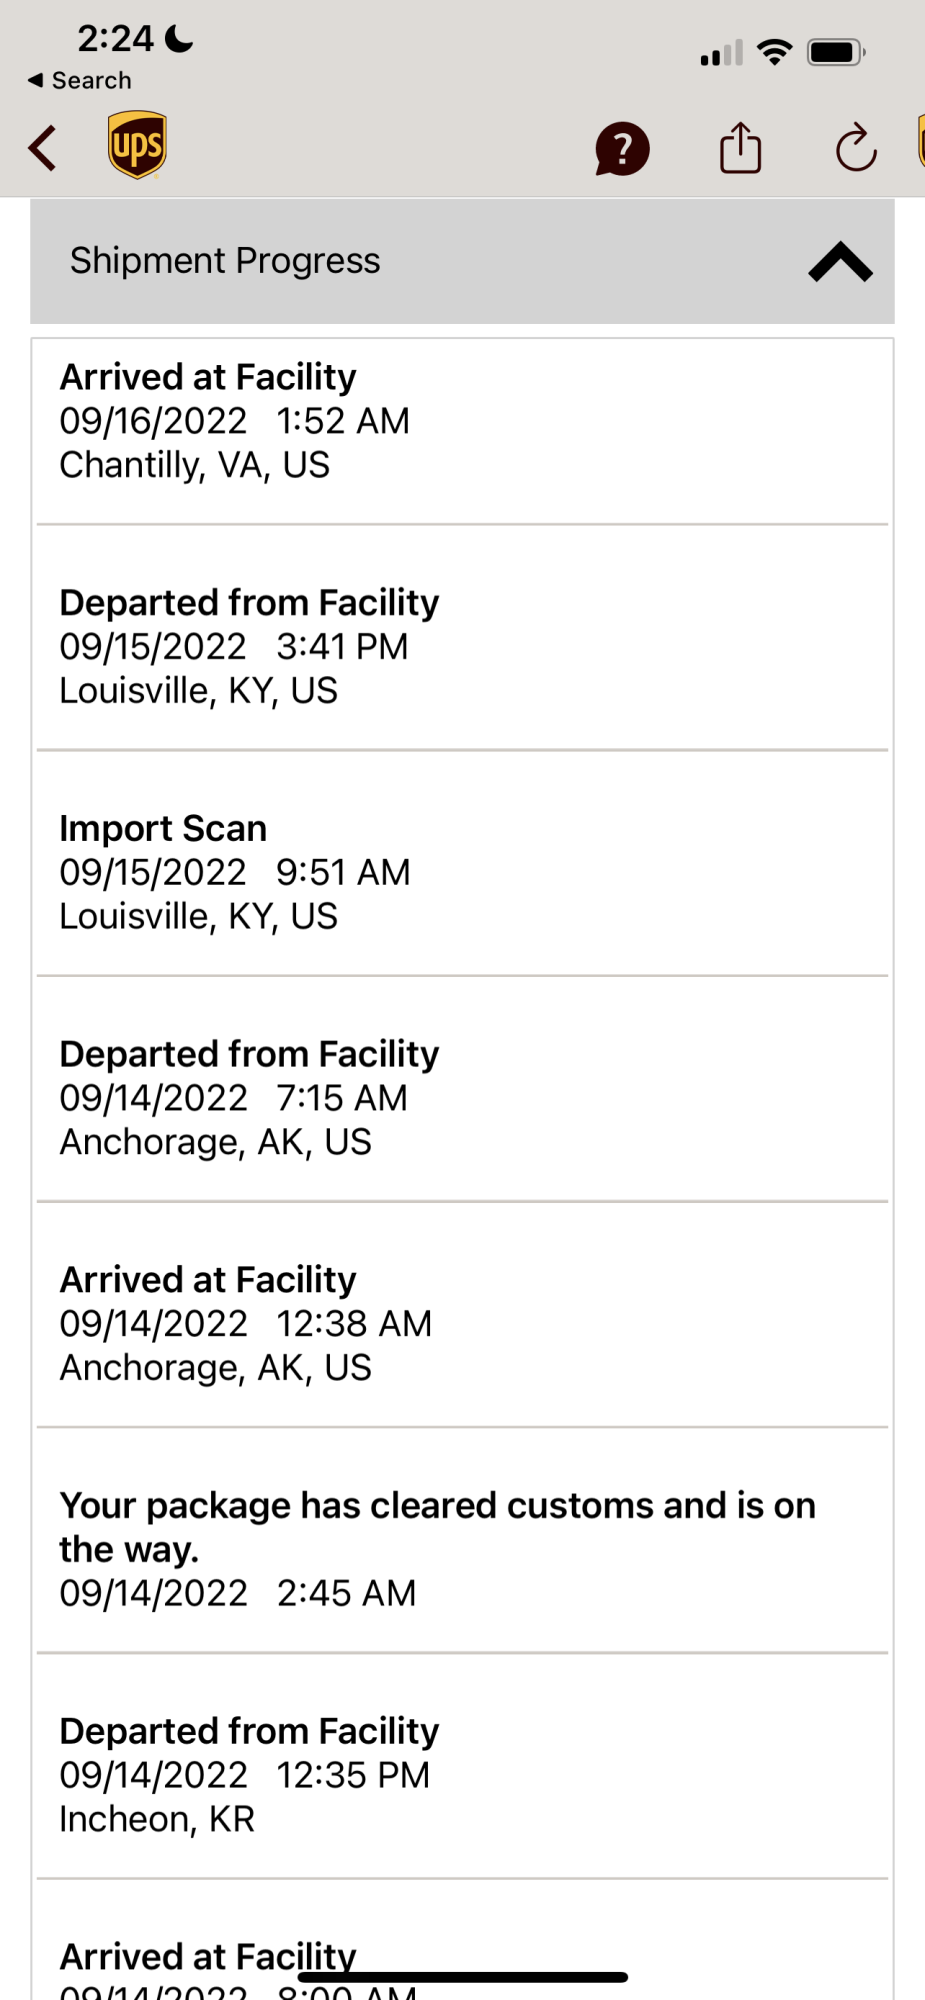Open the help chat question mark icon
The width and height of the screenshot is (925, 2000).
[622, 149]
